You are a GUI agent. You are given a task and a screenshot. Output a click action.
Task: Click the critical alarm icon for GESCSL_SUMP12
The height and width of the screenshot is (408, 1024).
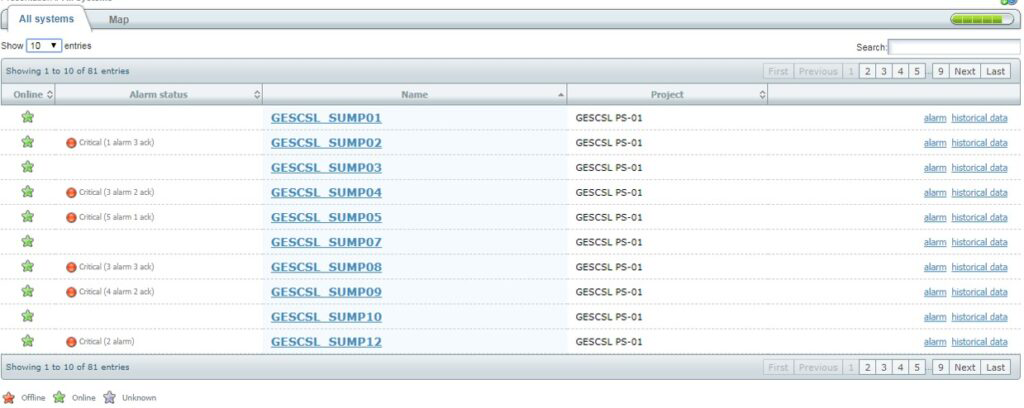[x=71, y=342]
